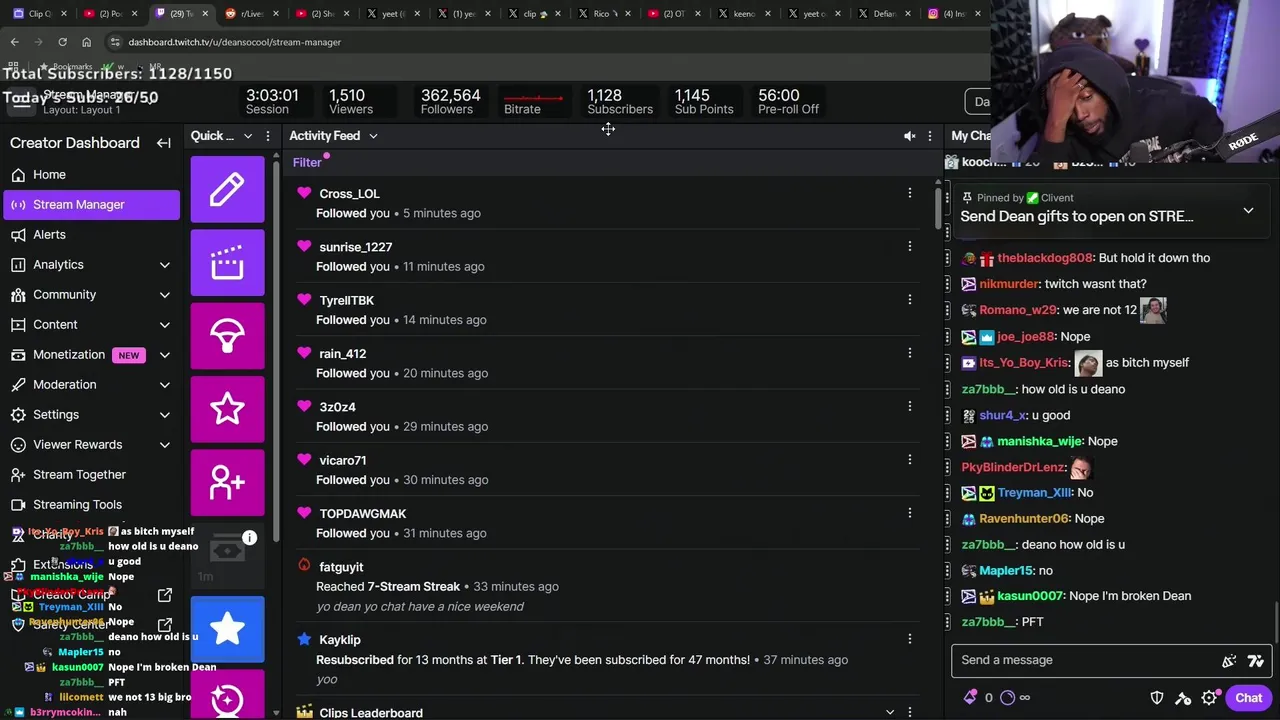This screenshot has width=1280, height=720.
Task: Expand the Content sidebar section
Action: 165,325
